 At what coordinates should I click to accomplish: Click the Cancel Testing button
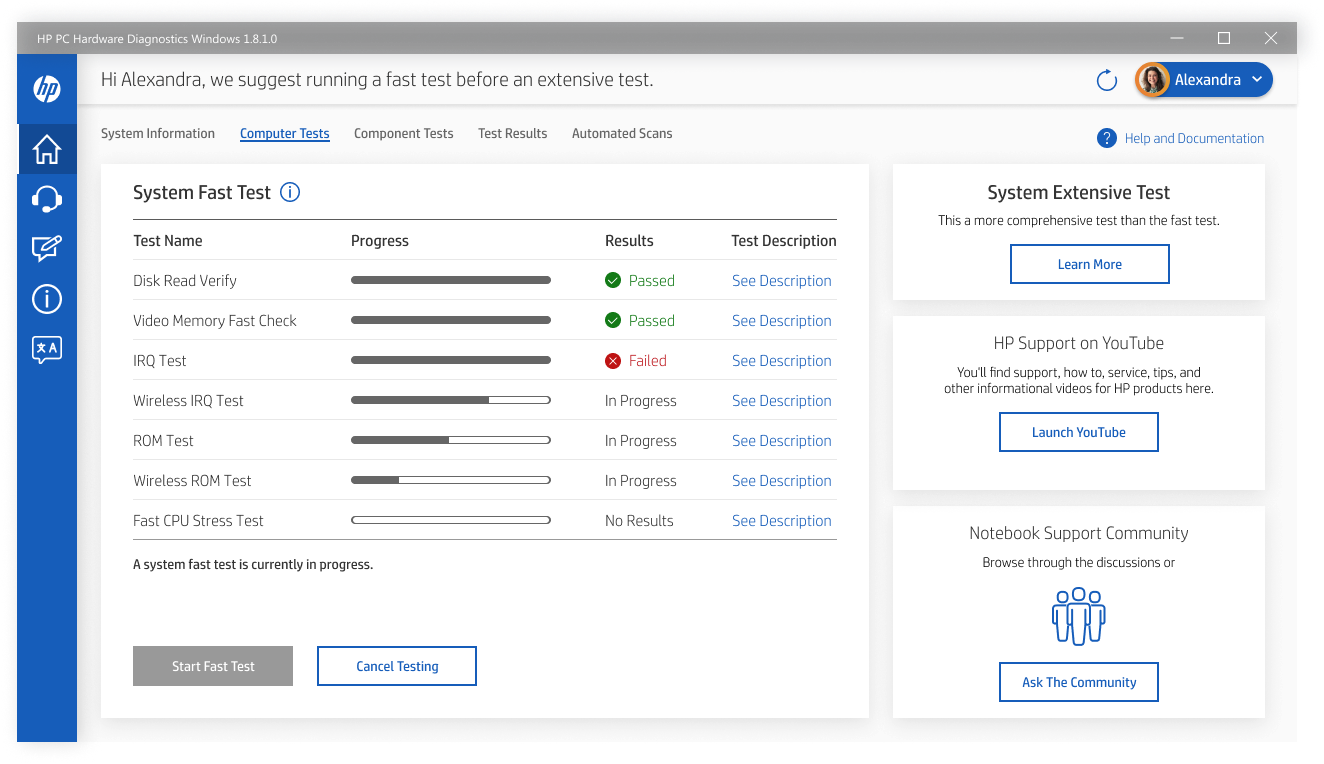tap(397, 666)
